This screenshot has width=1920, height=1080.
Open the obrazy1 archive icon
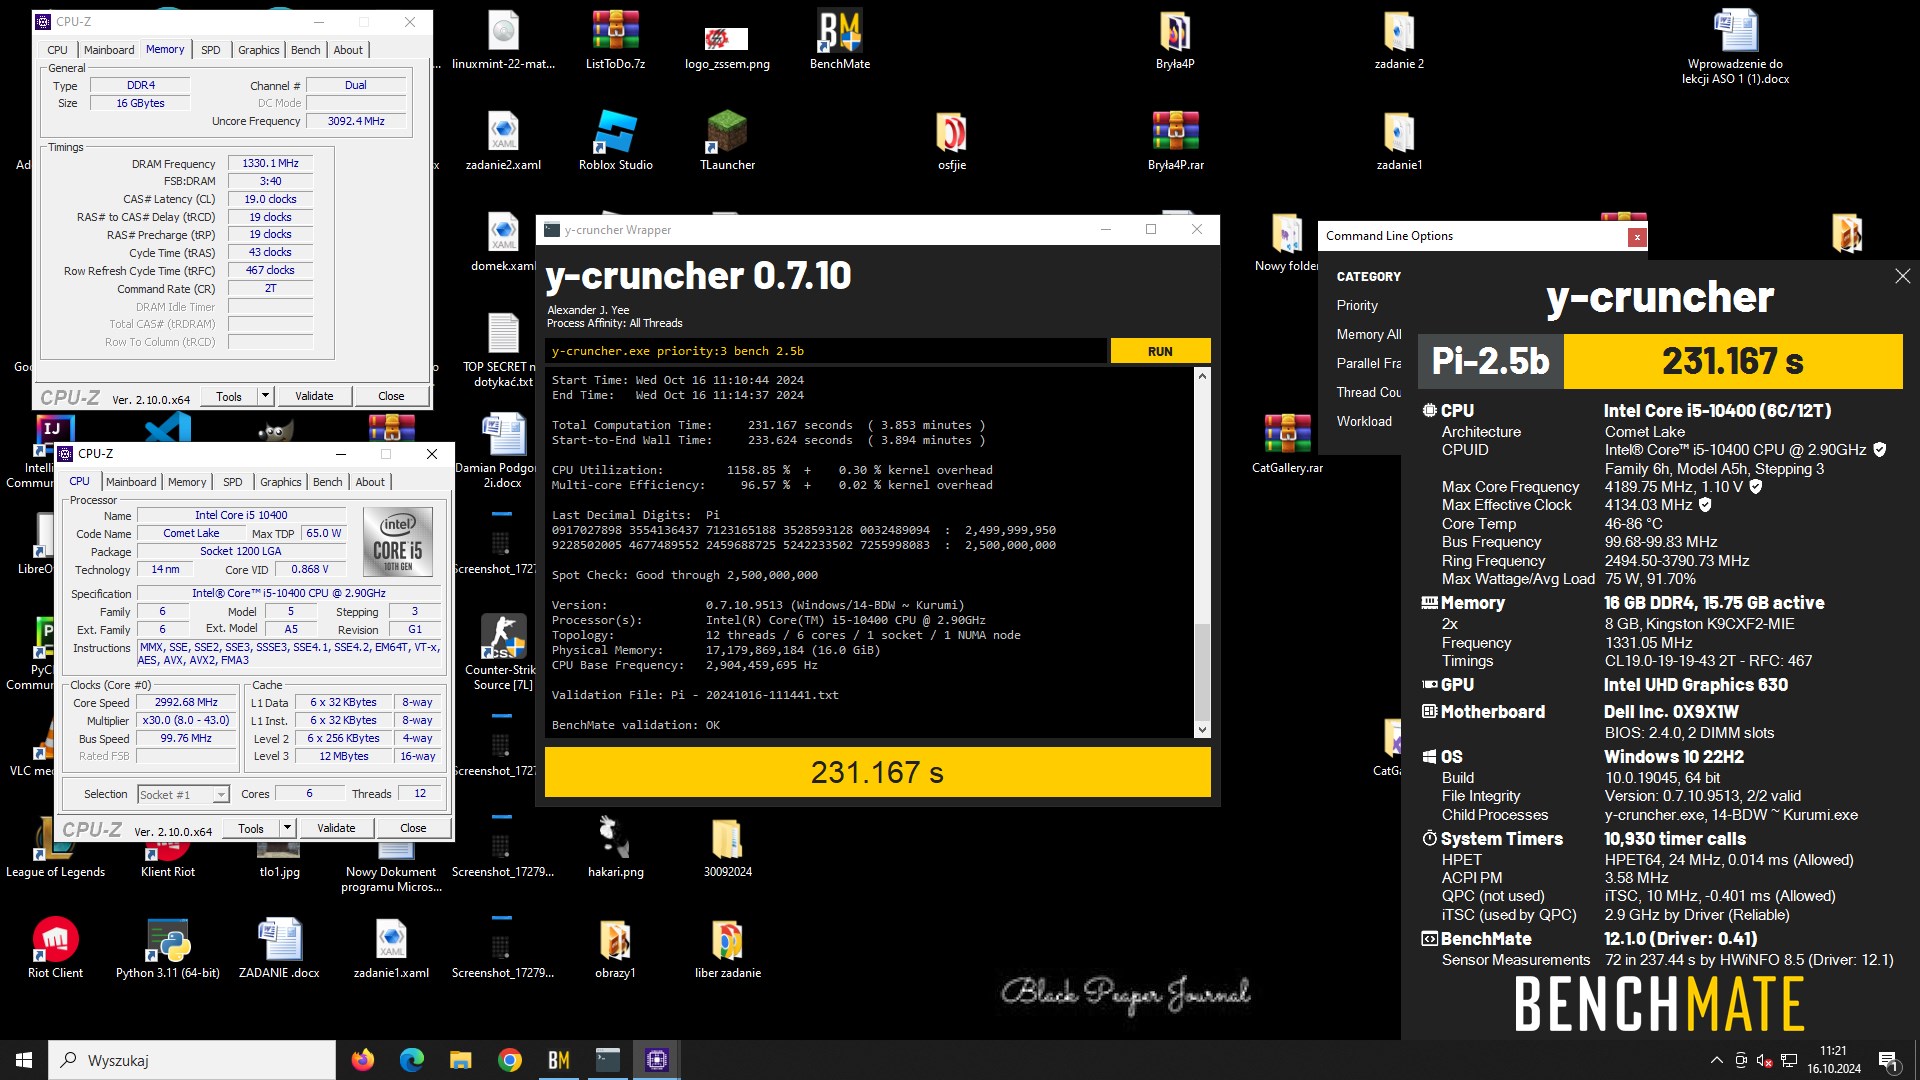click(x=615, y=948)
